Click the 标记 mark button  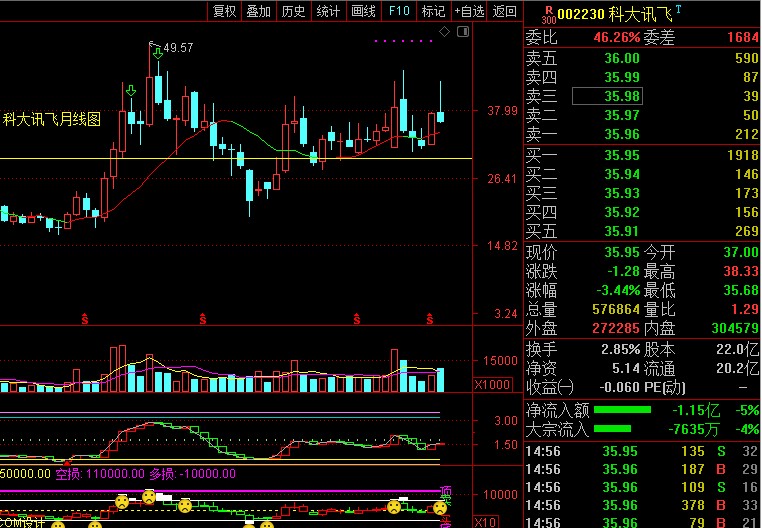[433, 11]
